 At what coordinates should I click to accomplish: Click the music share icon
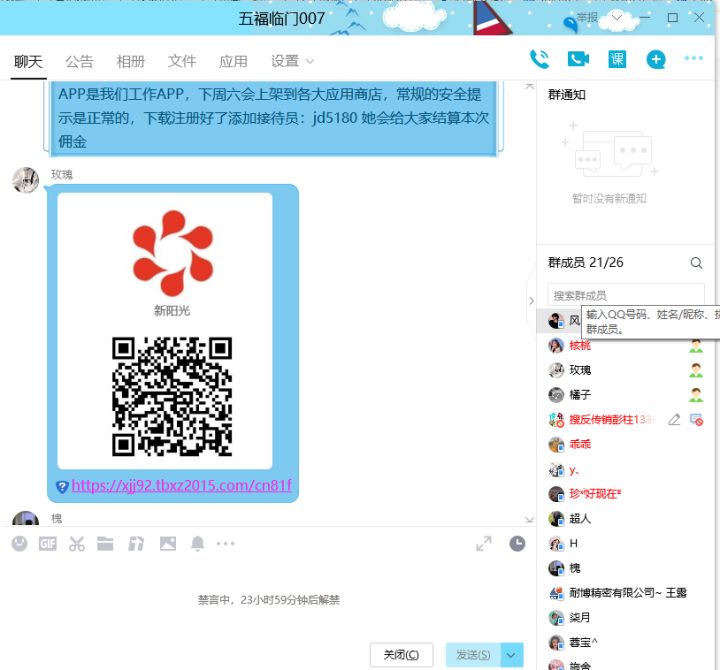pyautogui.click(x=136, y=544)
